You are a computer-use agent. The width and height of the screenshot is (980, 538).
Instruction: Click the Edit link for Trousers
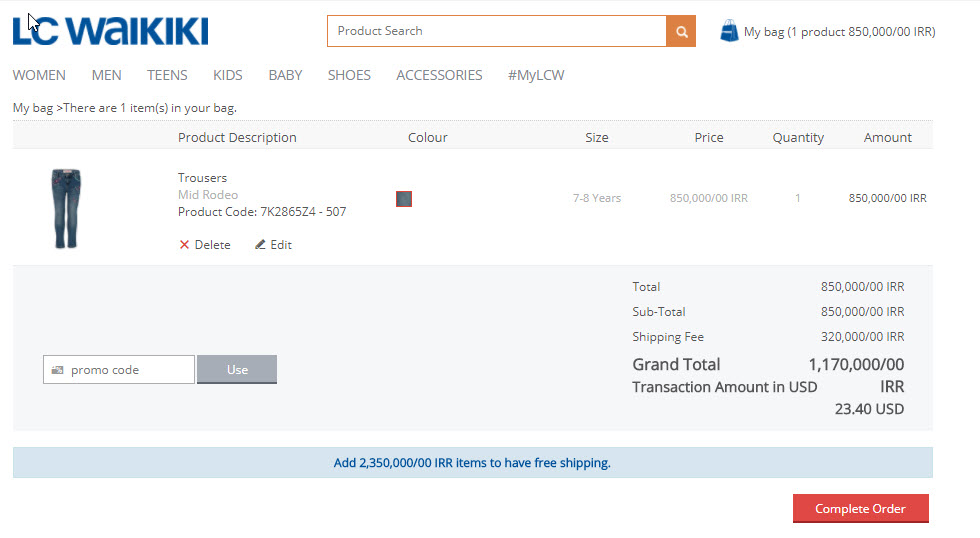281,245
